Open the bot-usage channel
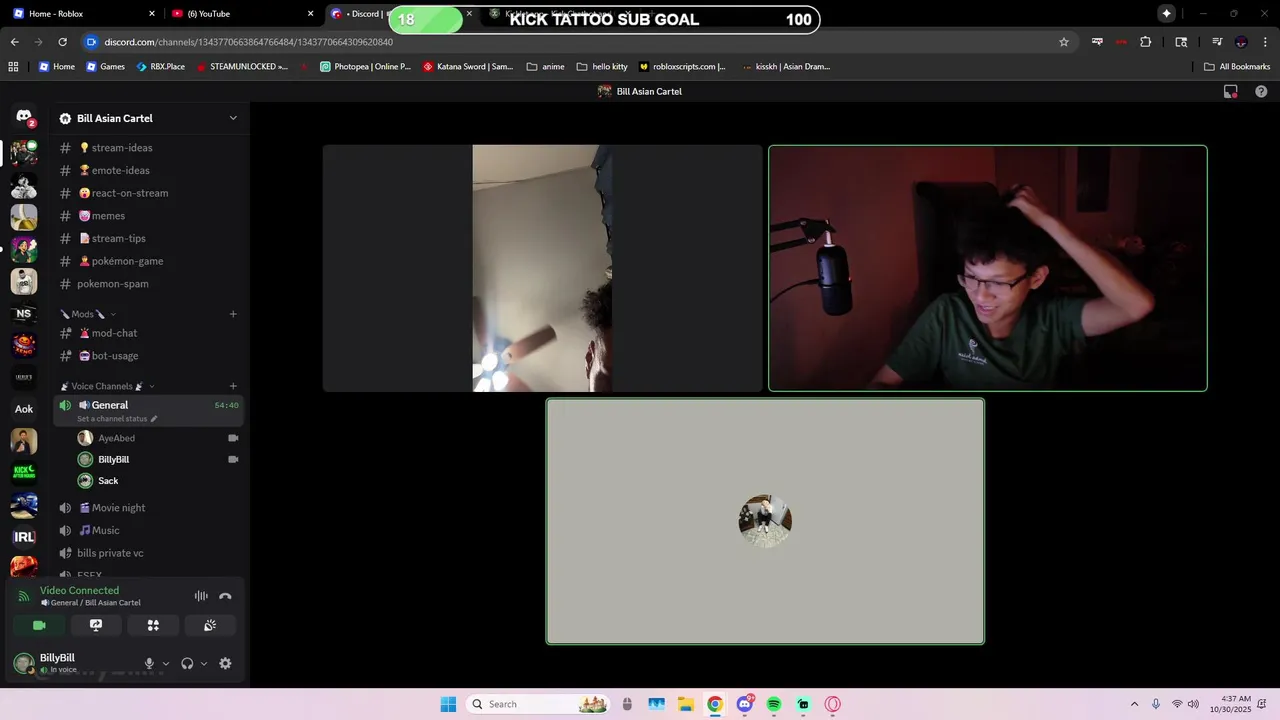 pos(147,356)
